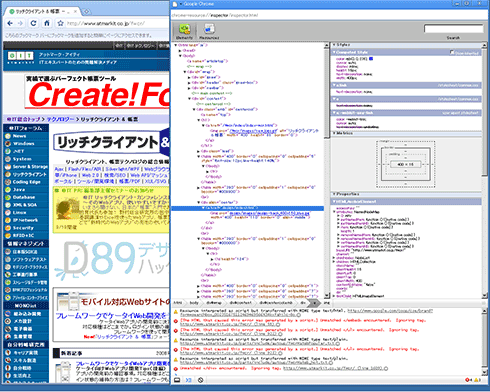Click the テクノロジー breadcrumb link on the page

(60, 119)
